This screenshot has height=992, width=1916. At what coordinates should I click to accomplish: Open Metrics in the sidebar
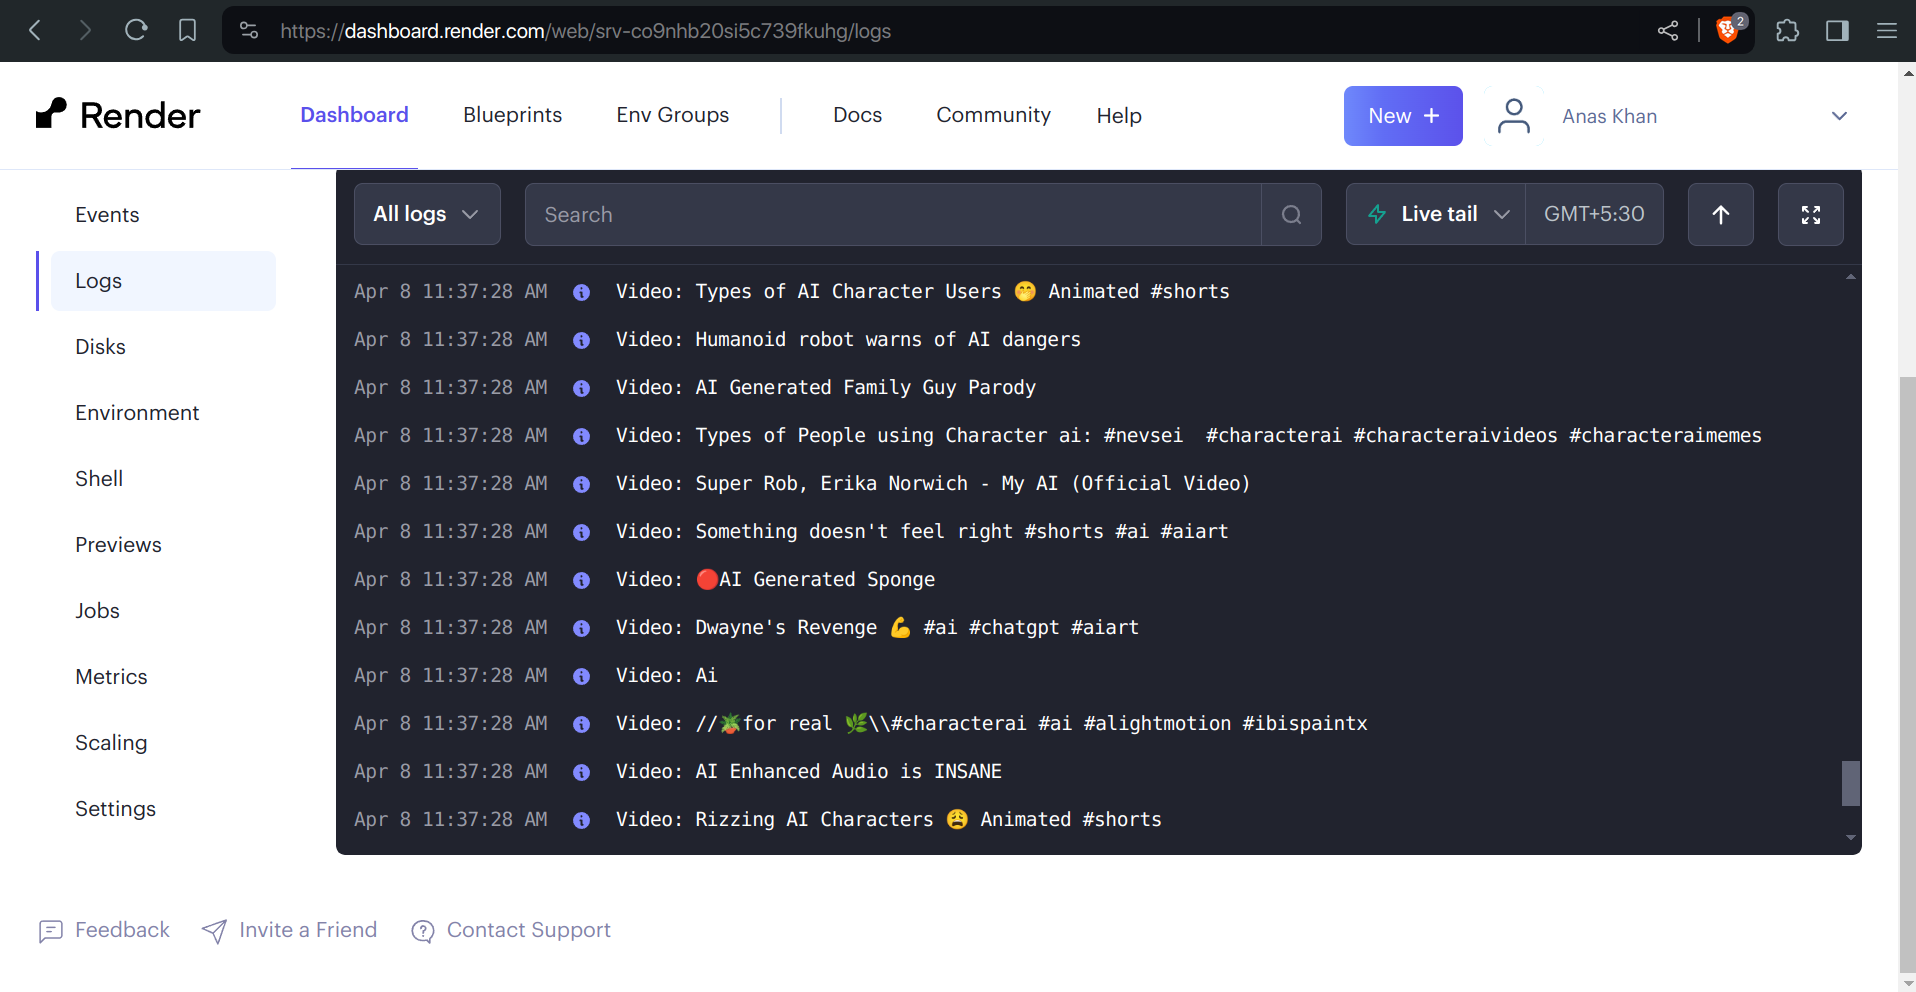tap(111, 677)
